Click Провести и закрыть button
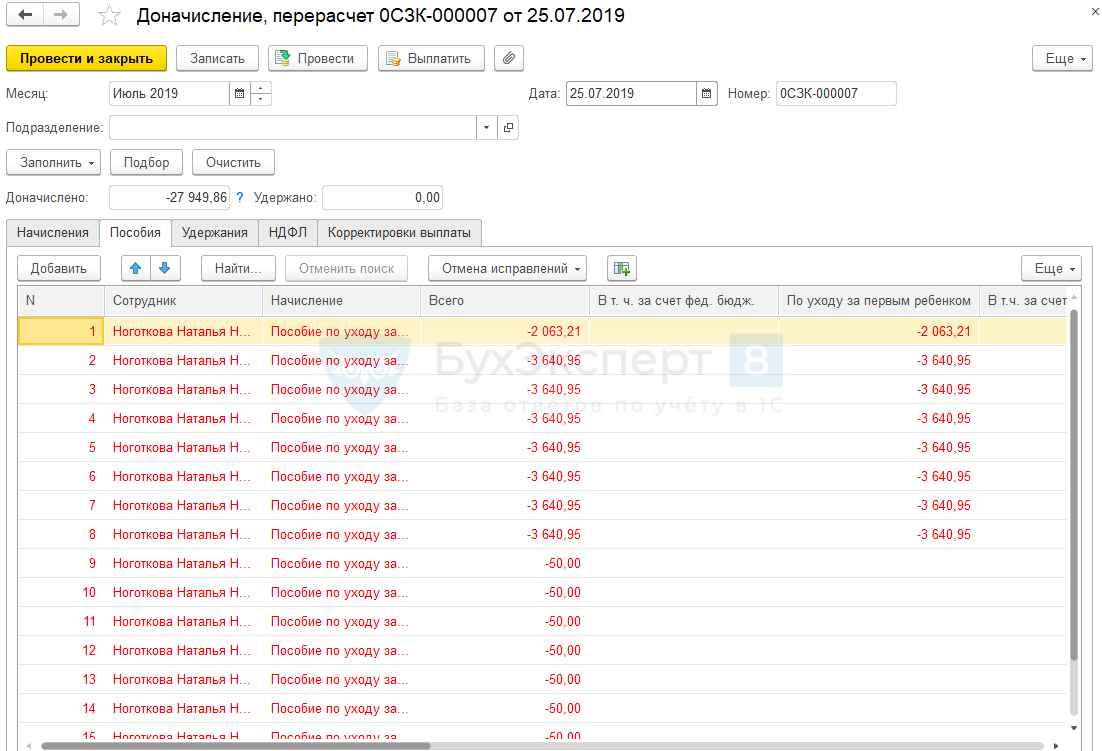1102x751 pixels. [x=87, y=58]
